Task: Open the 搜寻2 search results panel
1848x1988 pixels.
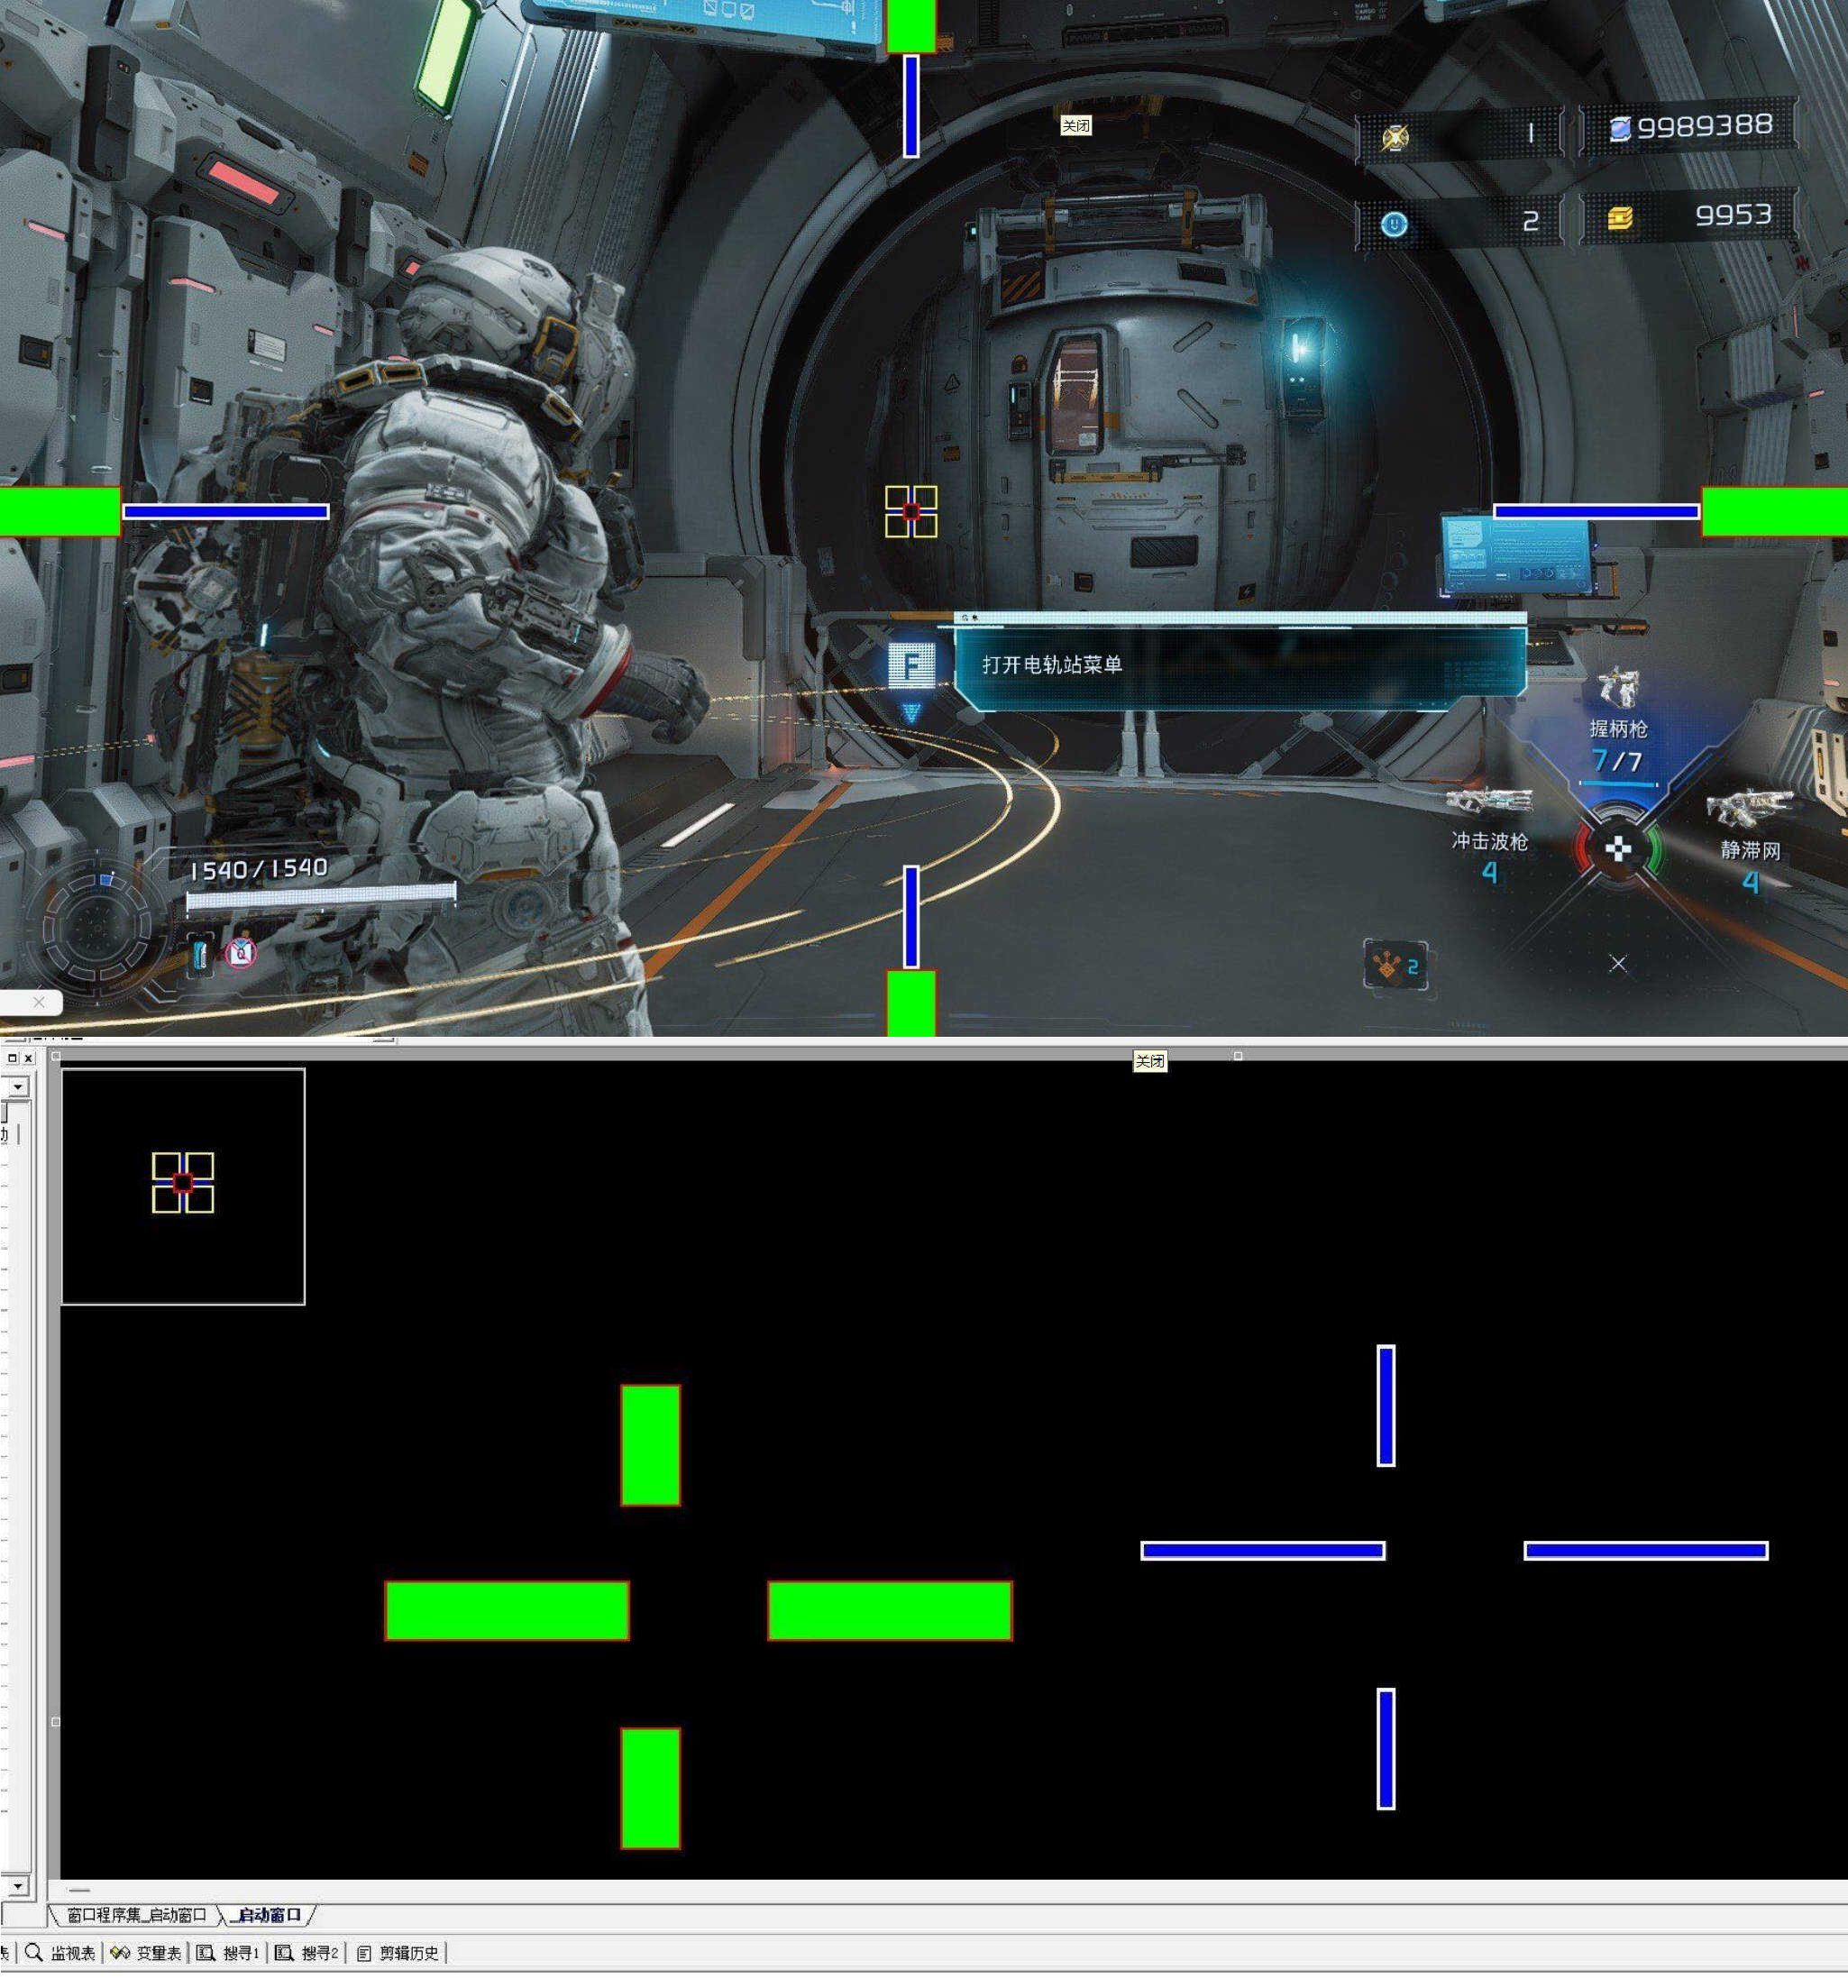Action: 306,1953
